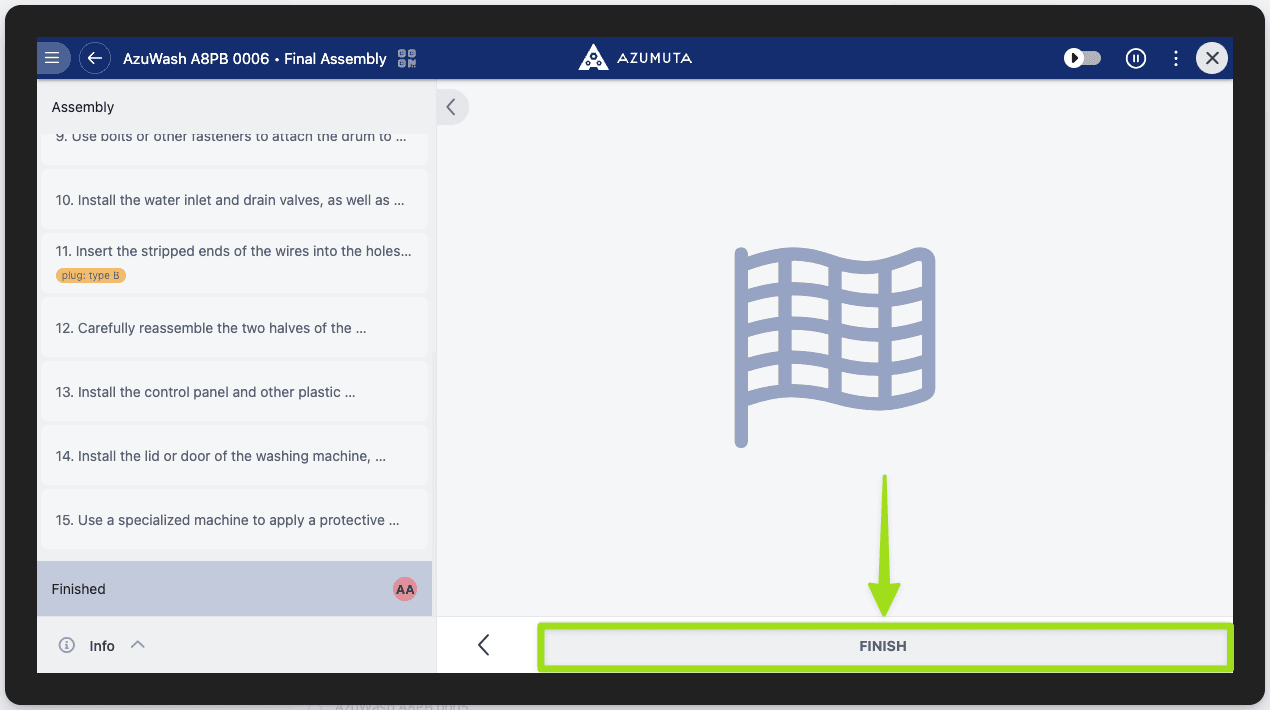The width and height of the screenshot is (1270, 710).
Task: Select step 12 reassemble two halves
Action: (232, 328)
